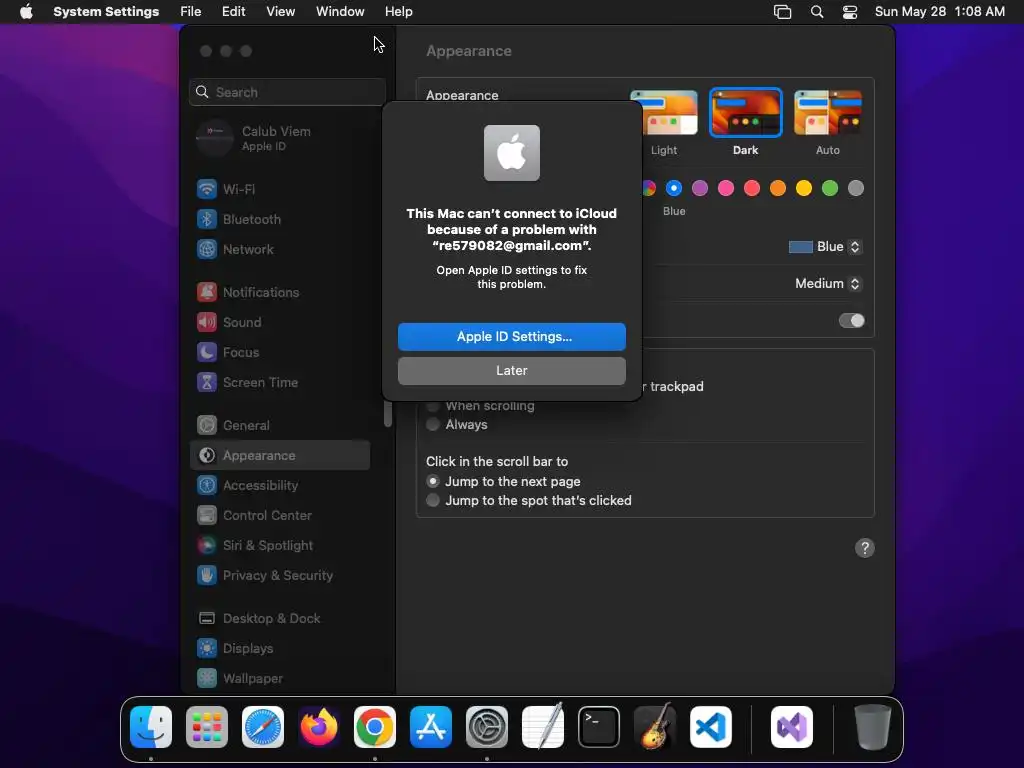Launch Safari from the Dock
Screen dimensions: 1024x768
(263, 727)
